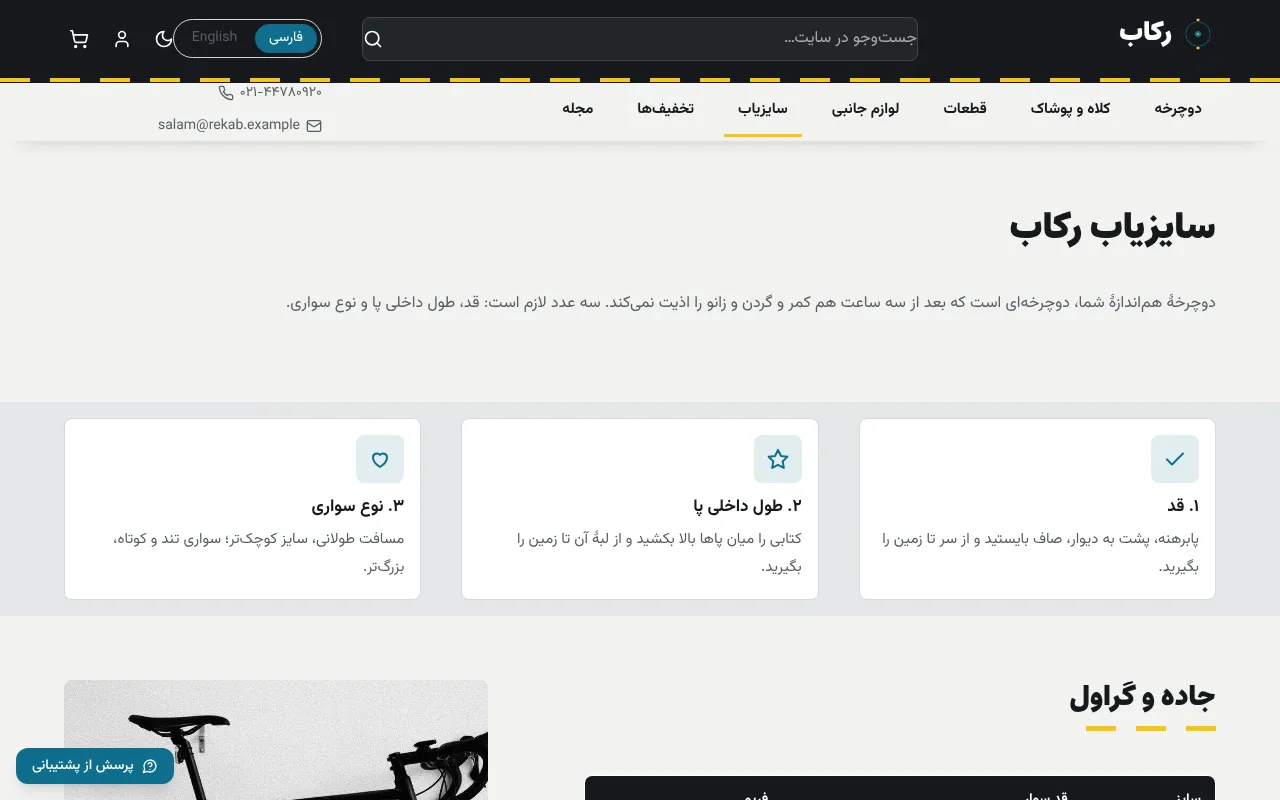The height and width of the screenshot is (800, 1280).
Task: Click the chat icon in the support button
Action: 150,766
